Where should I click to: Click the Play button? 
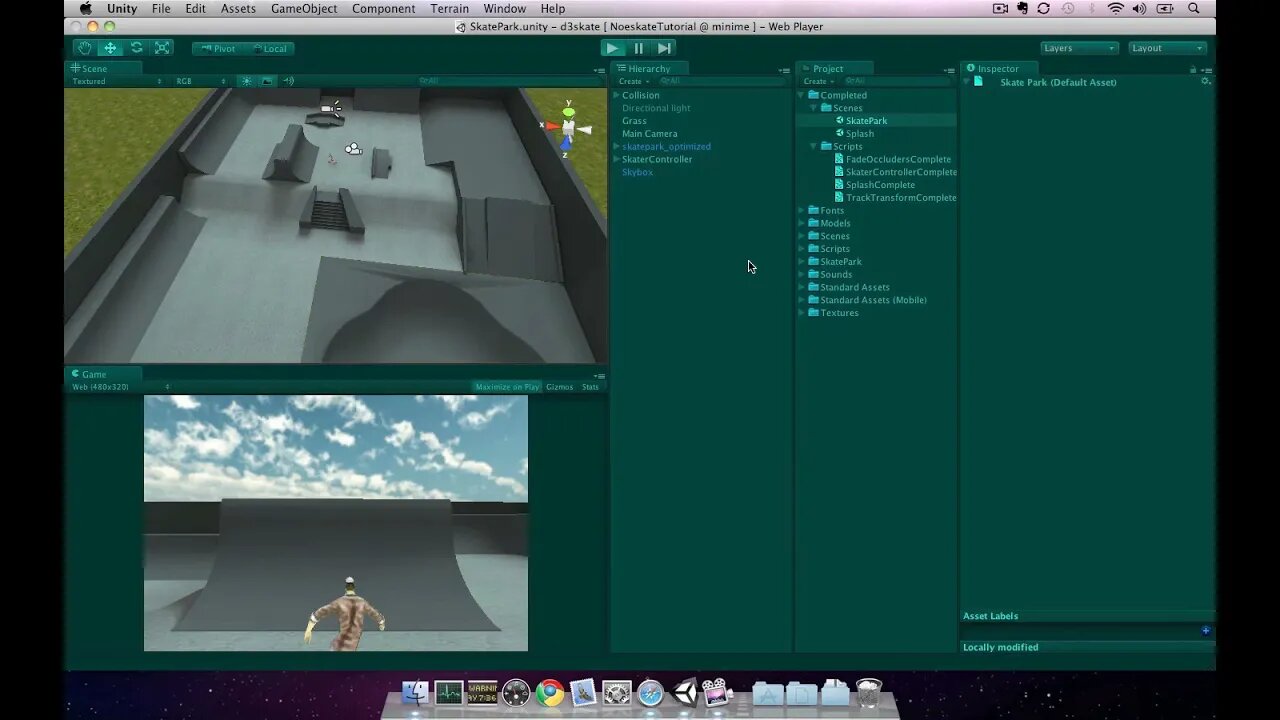[x=613, y=48]
